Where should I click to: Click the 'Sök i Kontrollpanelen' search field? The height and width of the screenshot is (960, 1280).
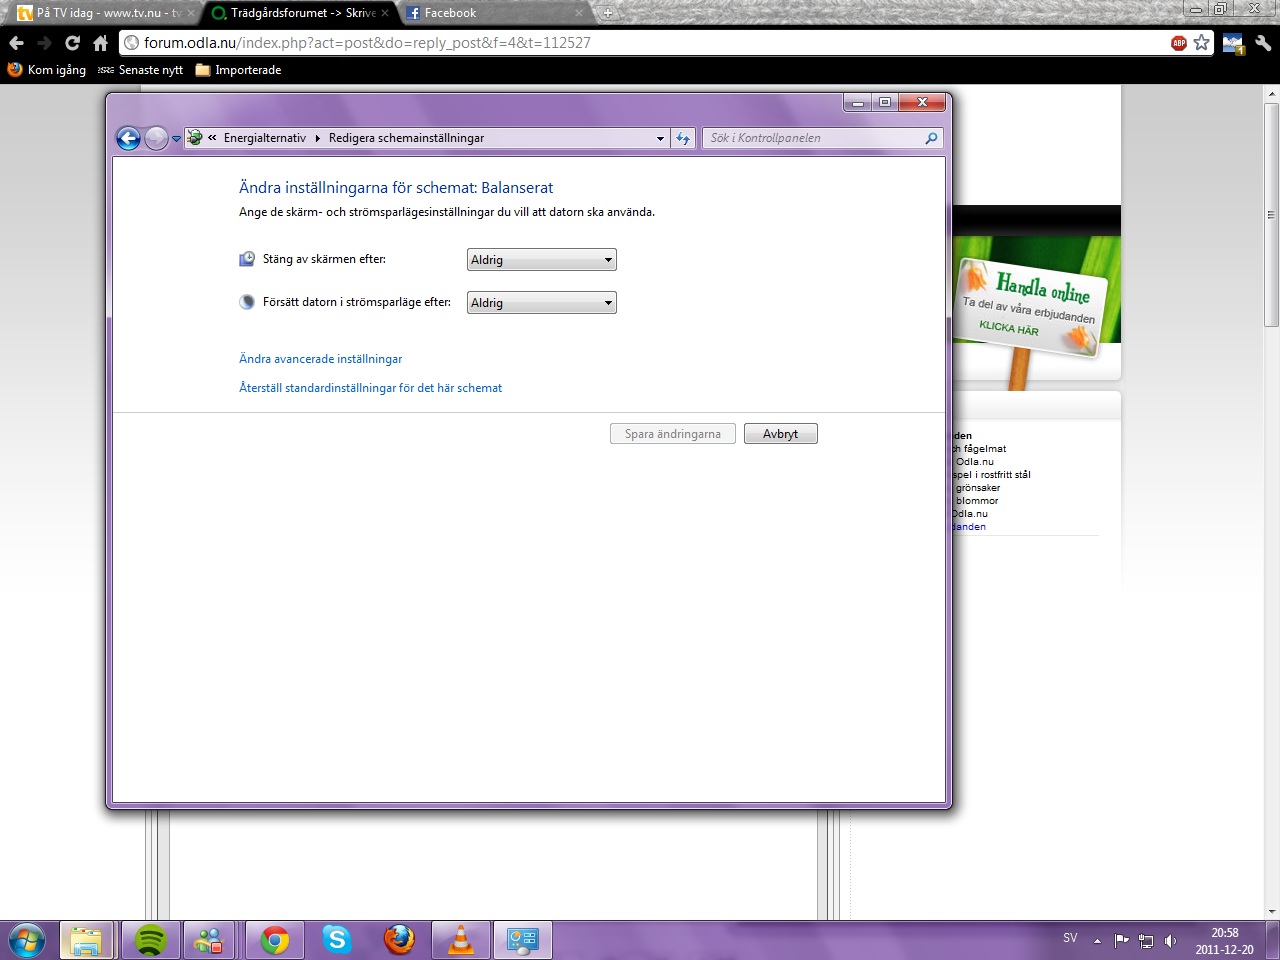pos(815,138)
